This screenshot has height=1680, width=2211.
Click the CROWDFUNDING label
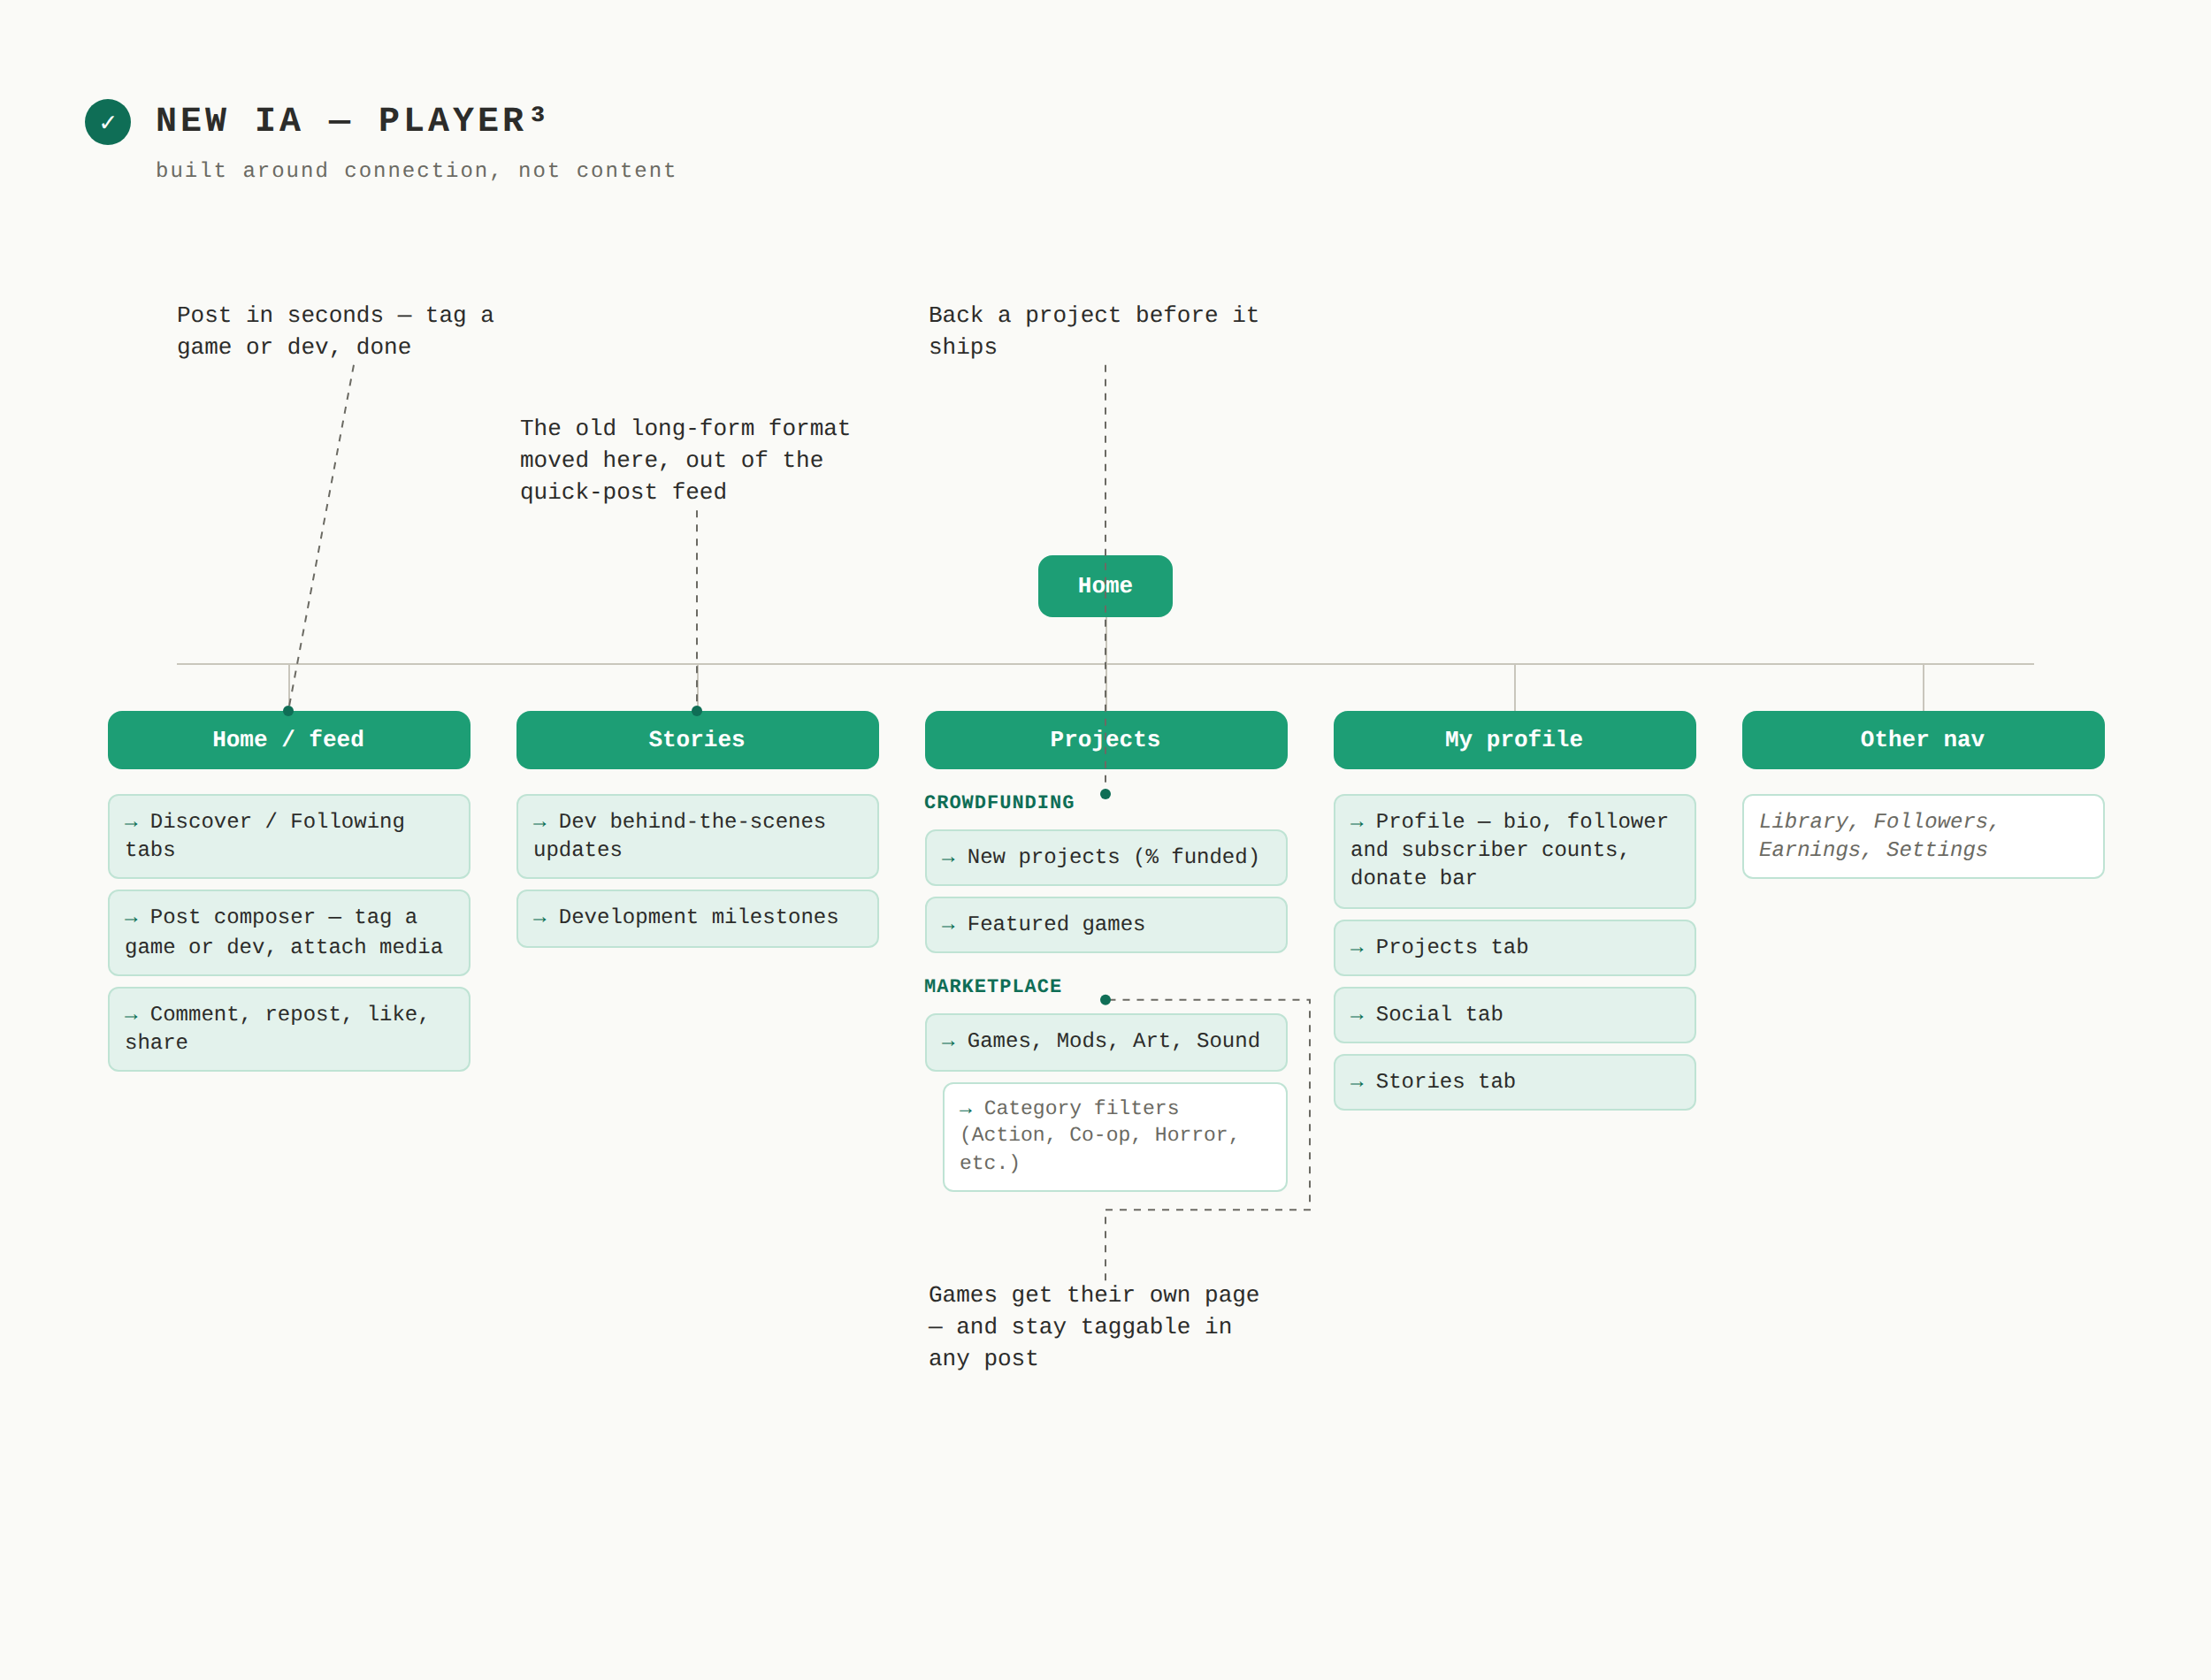[999, 802]
